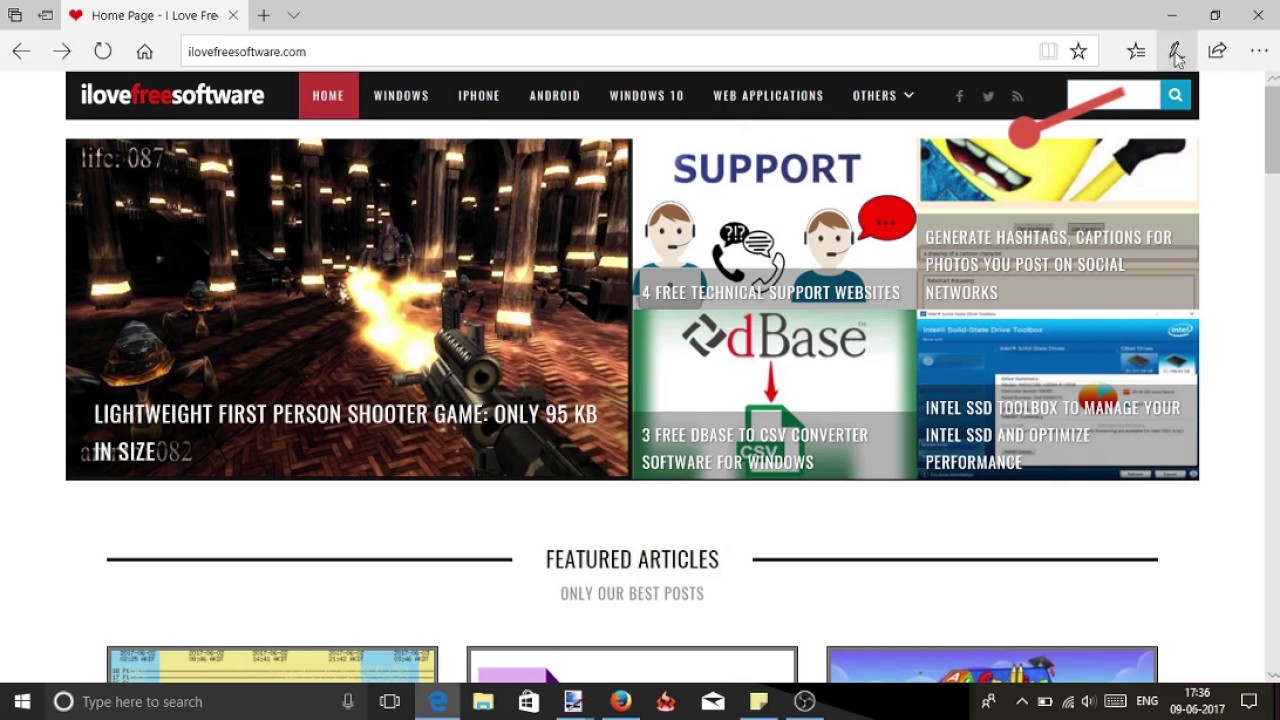Show tabs you've set aside icon
This screenshot has width=1280, height=720.
pos(15,15)
